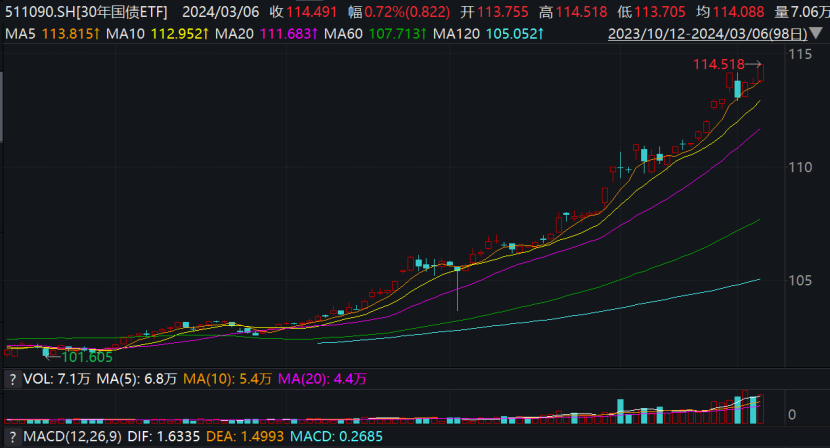This screenshot has height=448, width=830.
Task: Click the volume MA(5): 6.8万 label
Action: [x=137, y=379]
